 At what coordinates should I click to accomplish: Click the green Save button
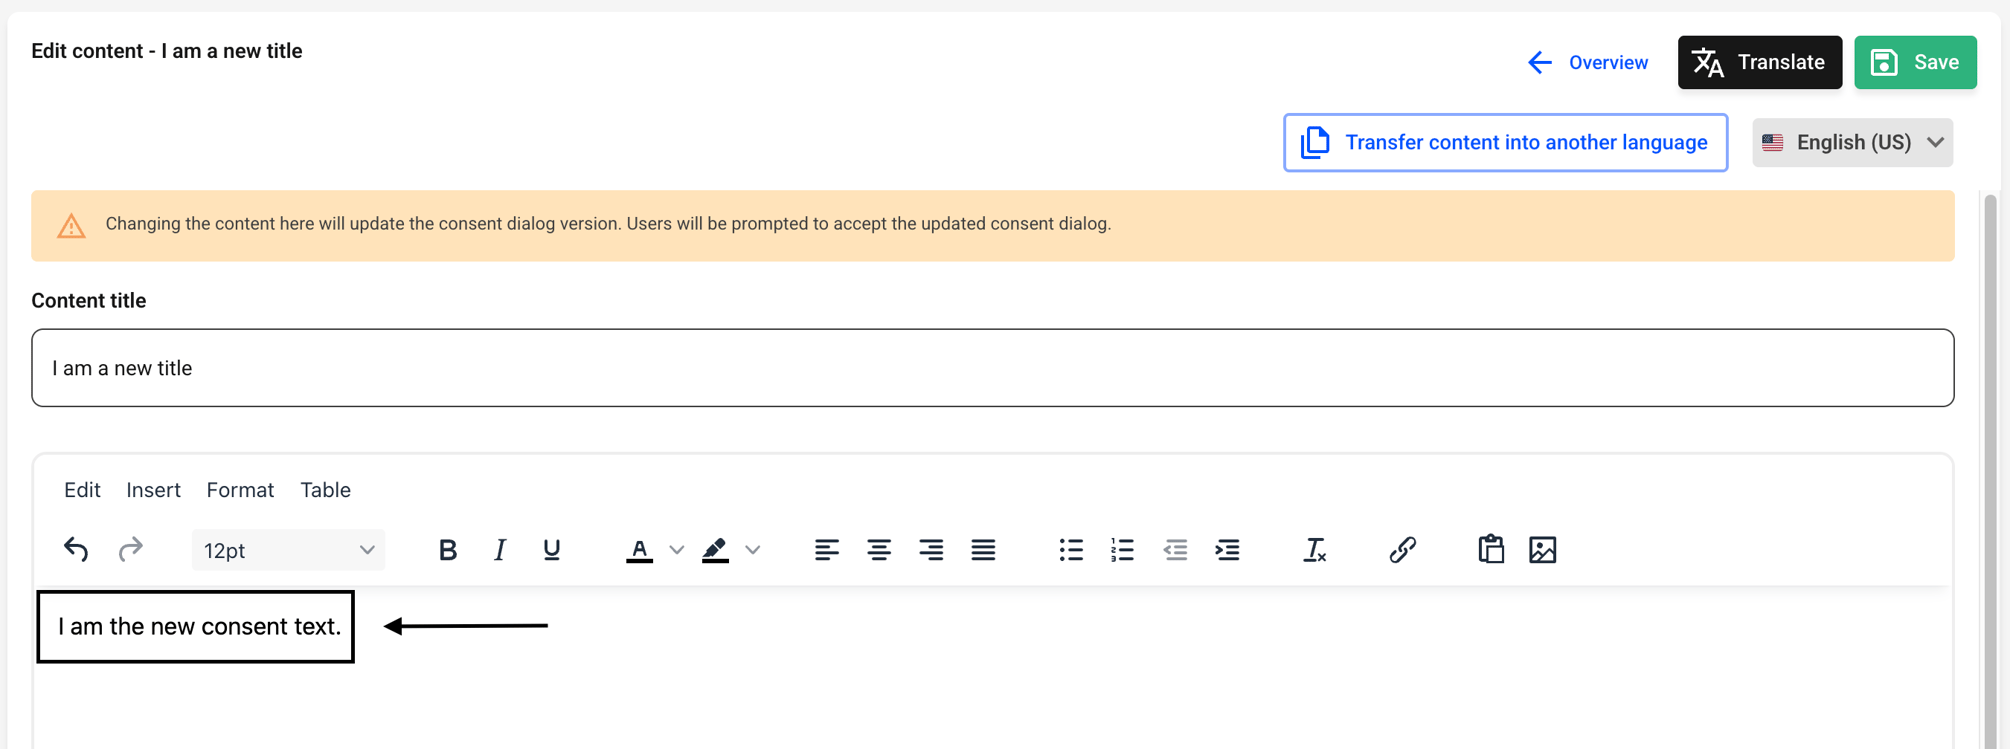1915,62
